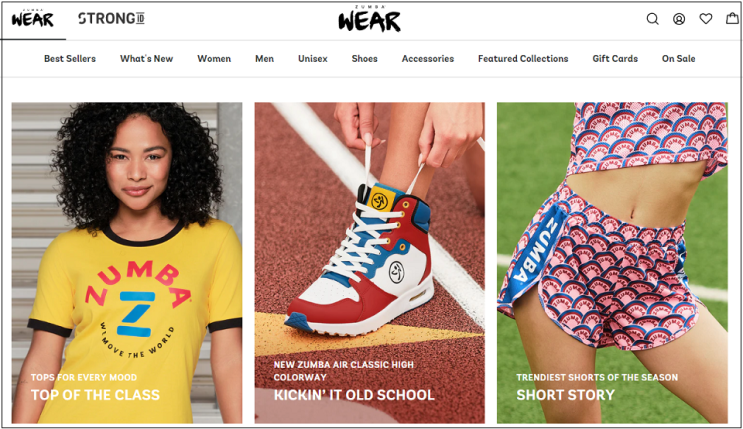Viewport: 743px width, 429px height.
Task: Open the On Sale section
Action: (x=679, y=59)
